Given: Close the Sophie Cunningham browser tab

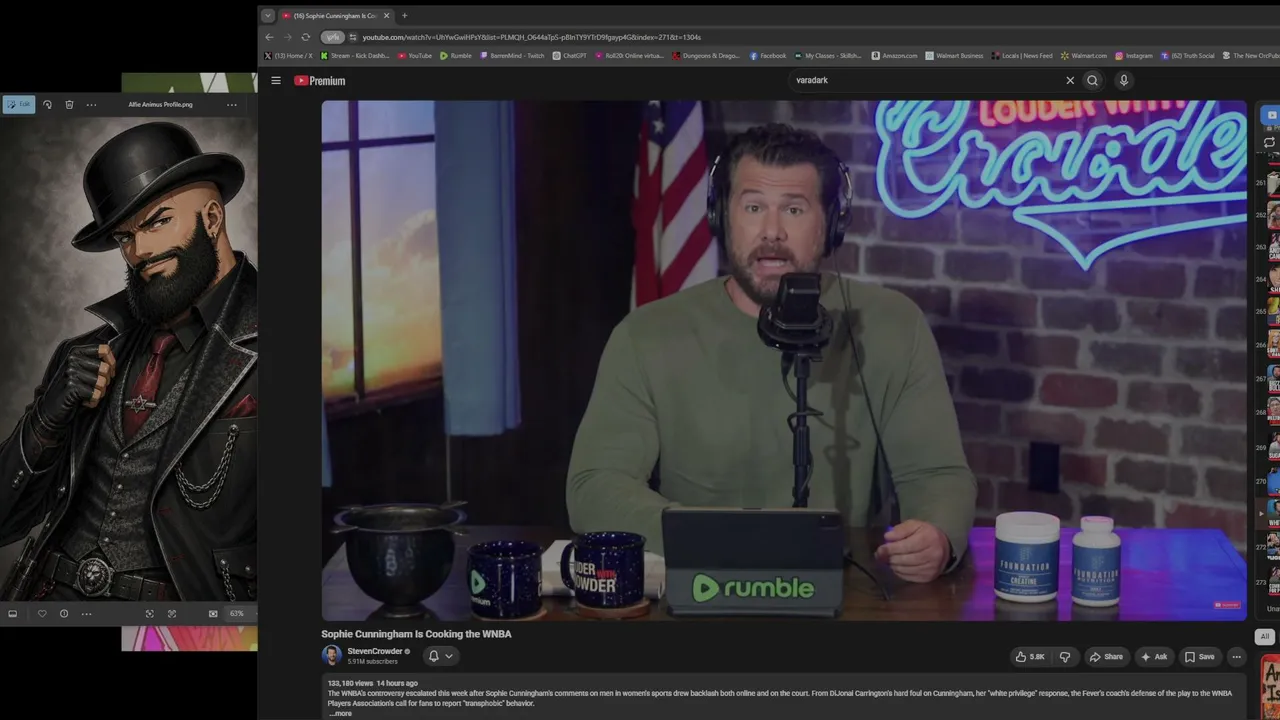Looking at the screenshot, I should click(386, 16).
